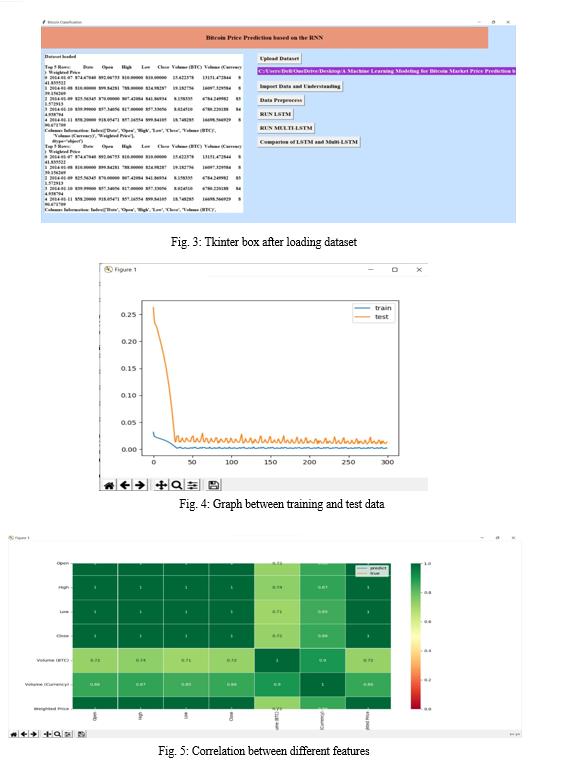
Task: Click the High row label on heatmap
Action: [x=64, y=587]
